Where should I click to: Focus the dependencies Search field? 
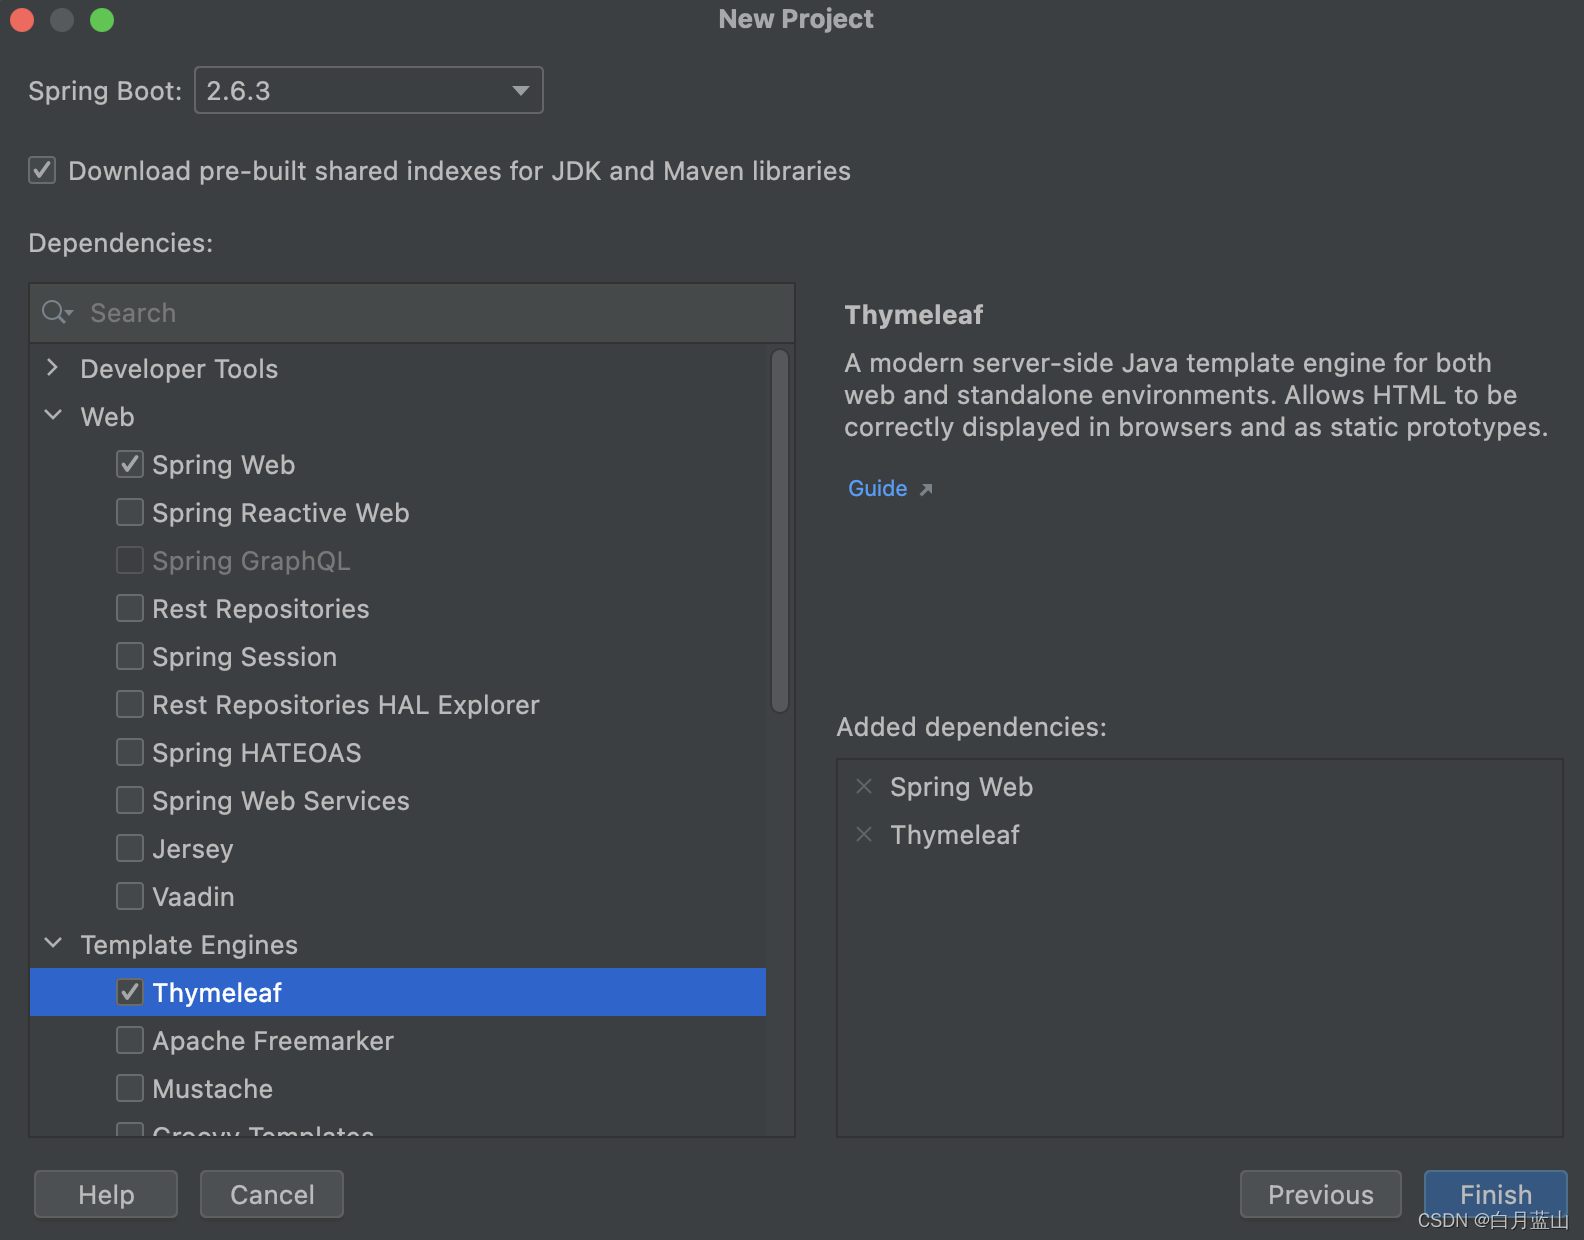pos(412,313)
